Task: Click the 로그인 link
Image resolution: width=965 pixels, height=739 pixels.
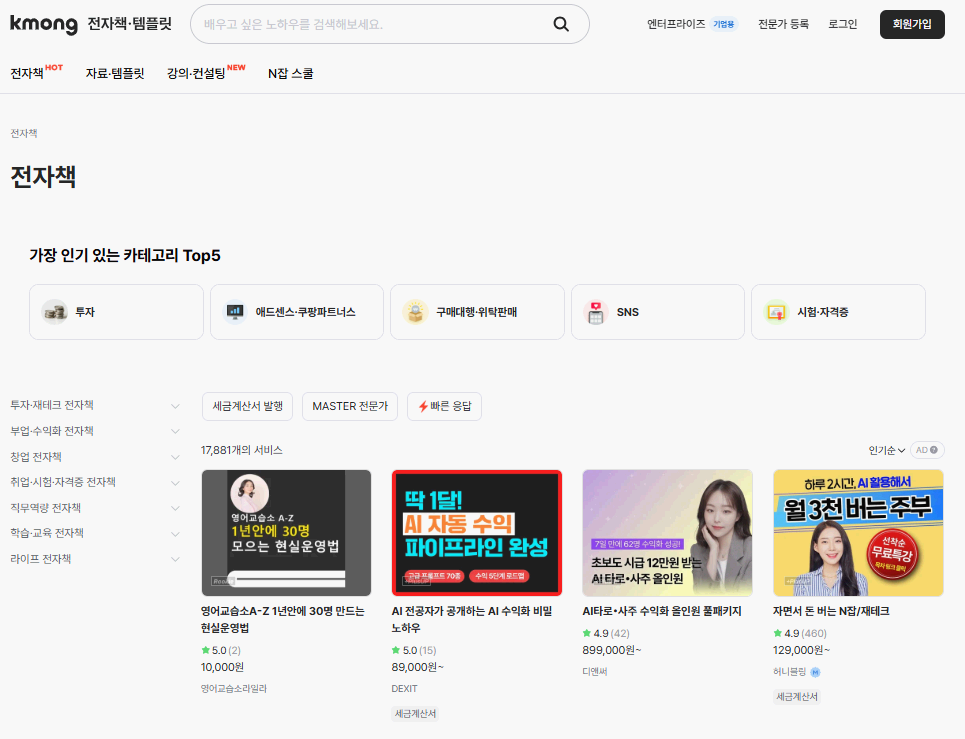Action: tap(843, 24)
